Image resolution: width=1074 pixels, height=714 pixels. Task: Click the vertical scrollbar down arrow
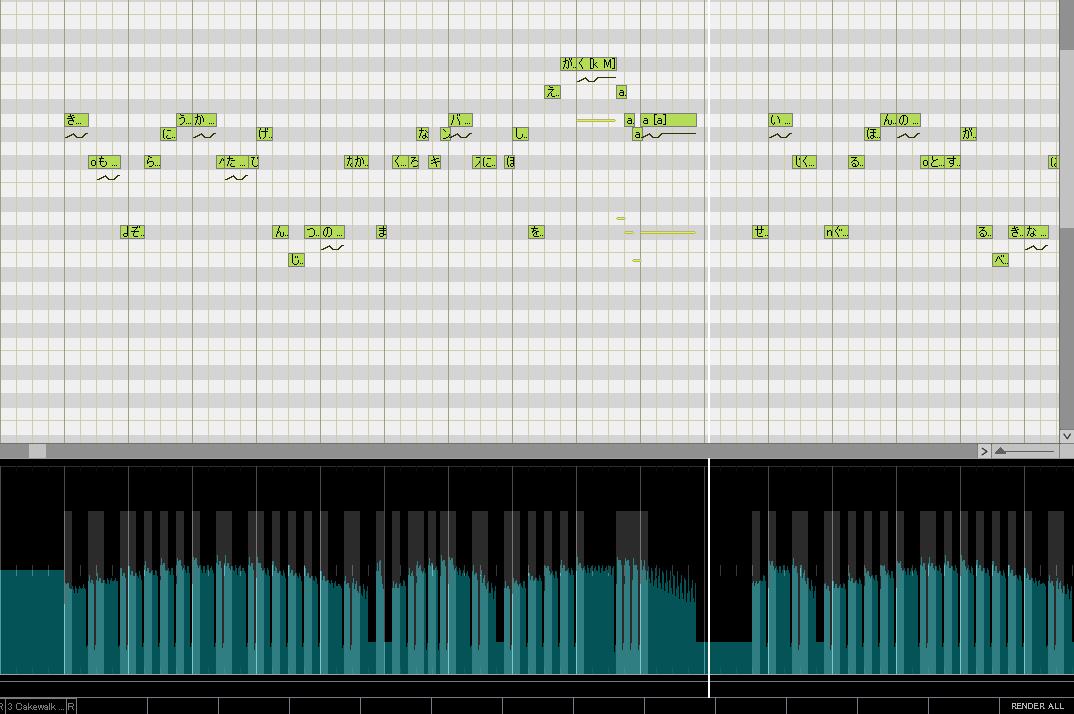pyautogui.click(x=1066, y=436)
